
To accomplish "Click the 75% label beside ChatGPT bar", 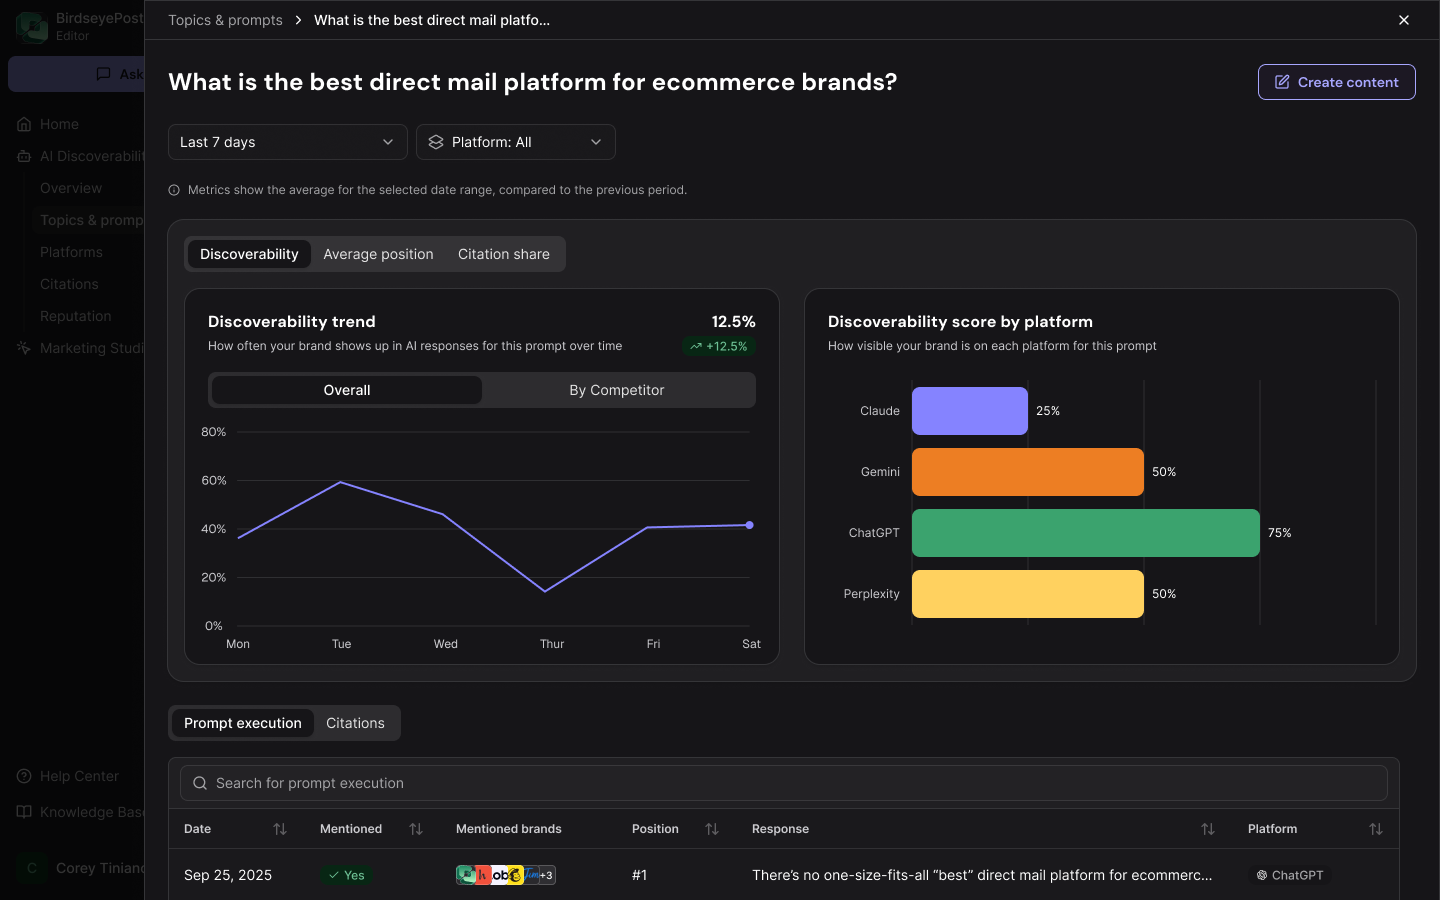I will coord(1280,533).
